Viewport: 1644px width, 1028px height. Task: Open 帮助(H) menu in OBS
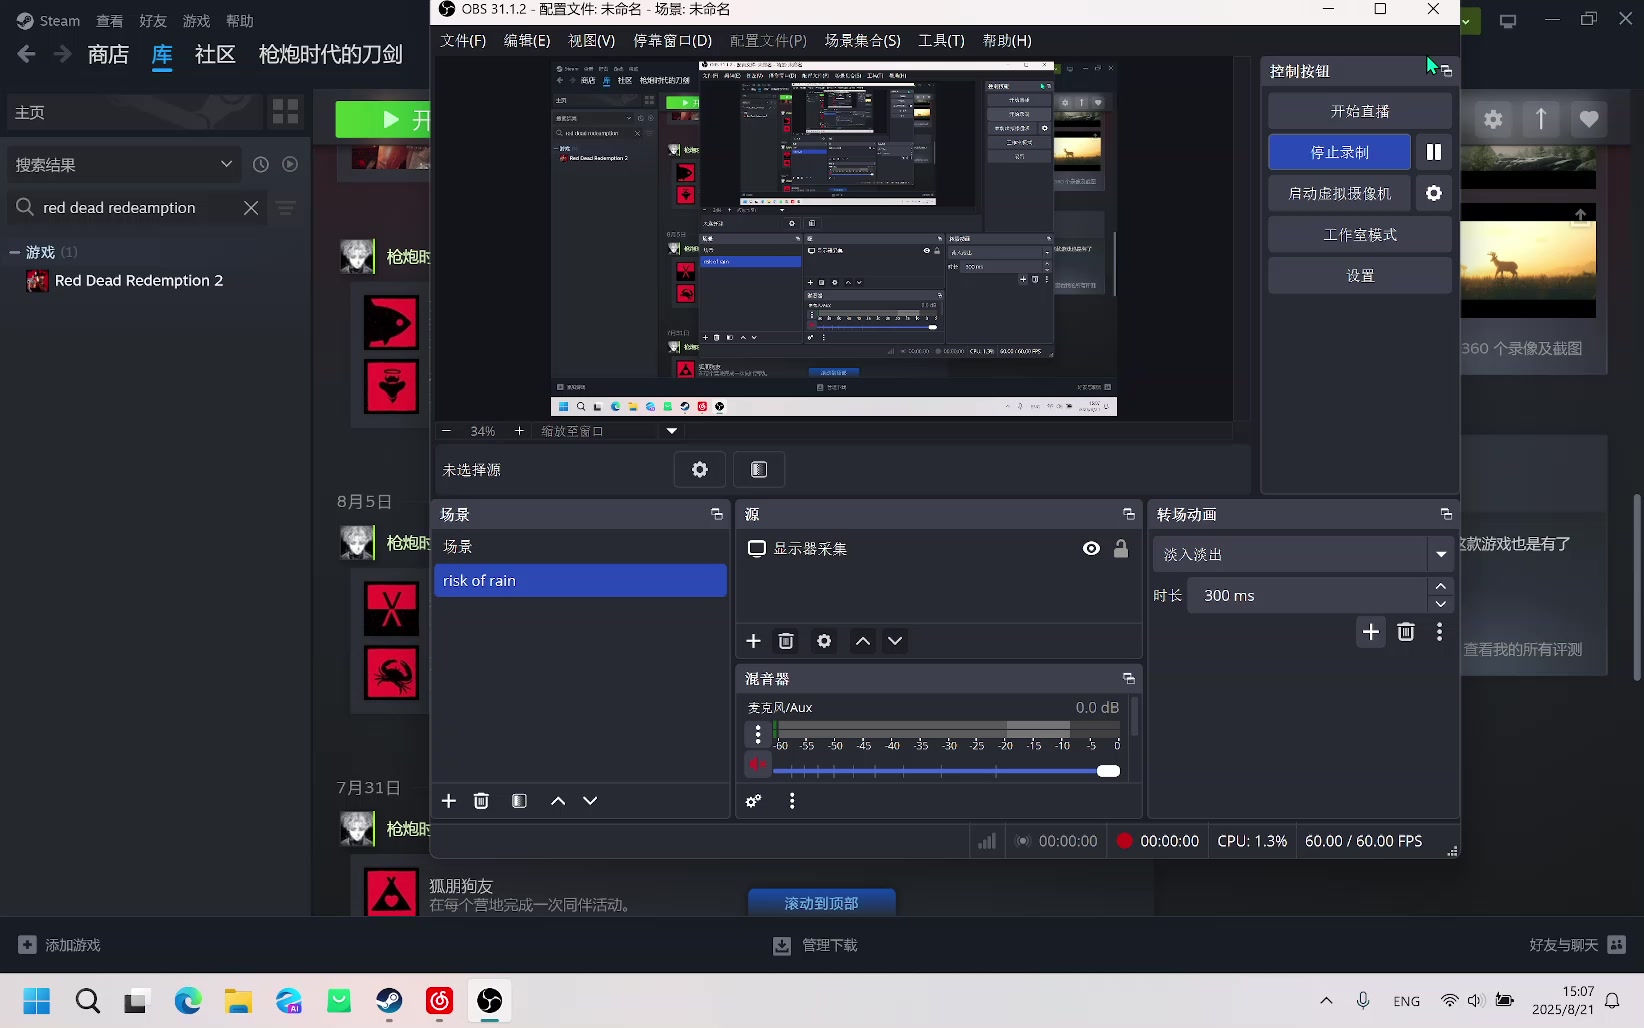[x=1007, y=40]
